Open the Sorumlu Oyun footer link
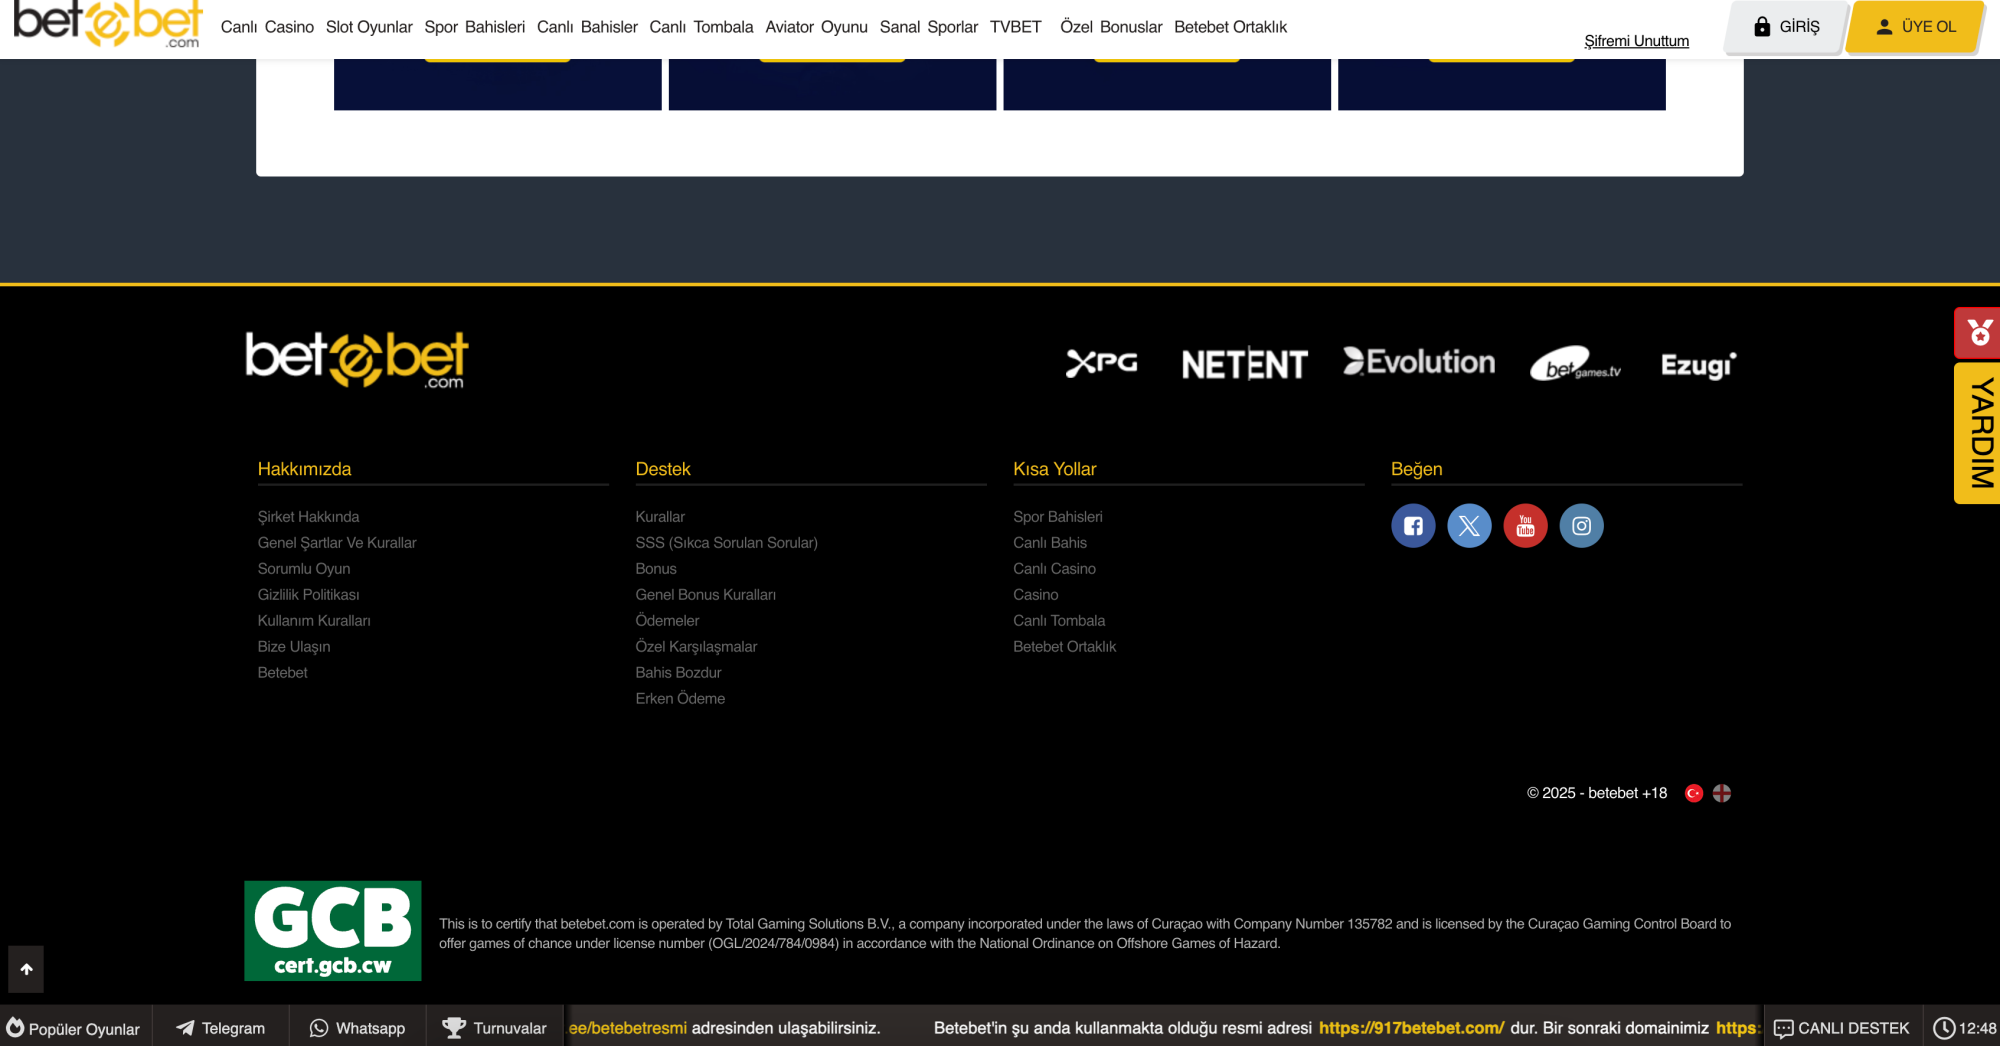The height and width of the screenshot is (1046, 2000). (x=304, y=569)
